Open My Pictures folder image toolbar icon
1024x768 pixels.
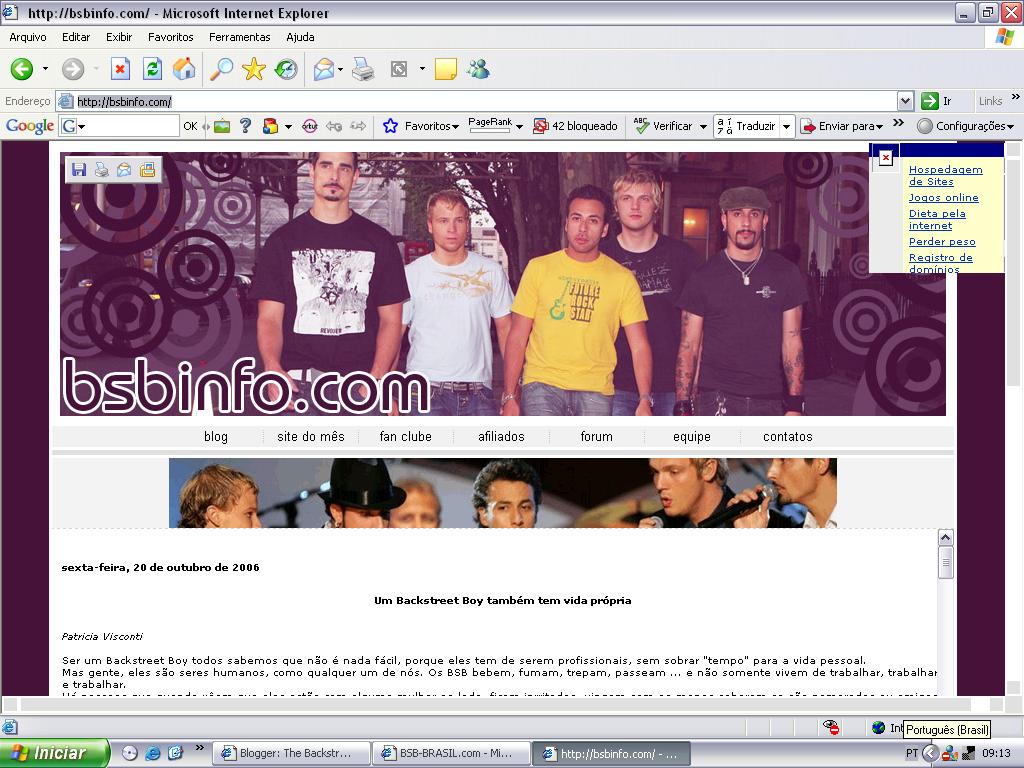(148, 170)
